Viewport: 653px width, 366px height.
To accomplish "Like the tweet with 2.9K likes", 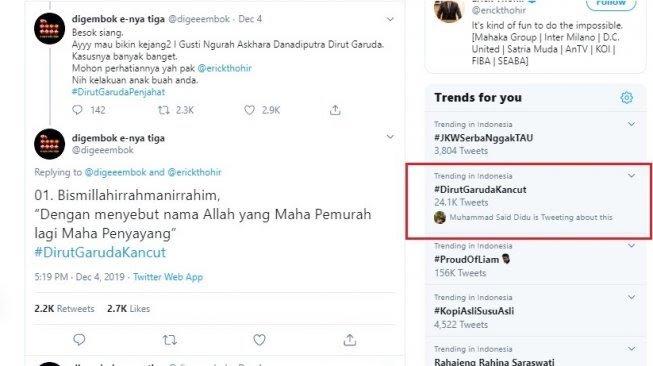I will click(x=249, y=110).
